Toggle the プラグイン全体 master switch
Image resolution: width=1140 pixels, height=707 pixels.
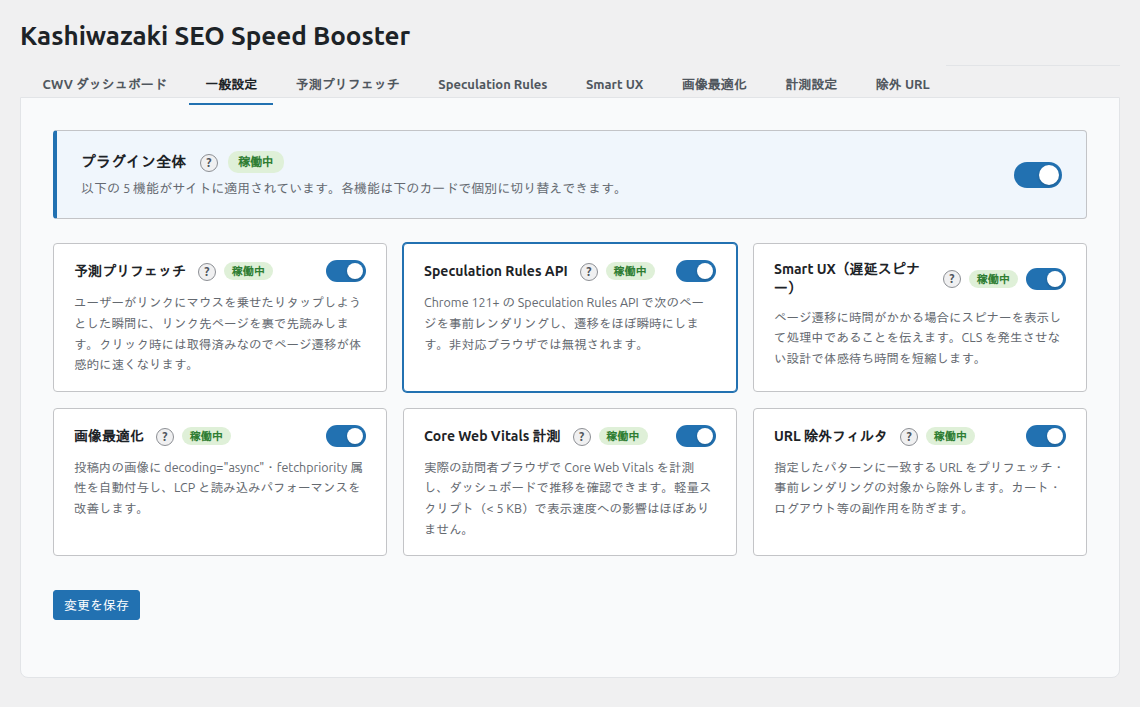pos(1037,175)
